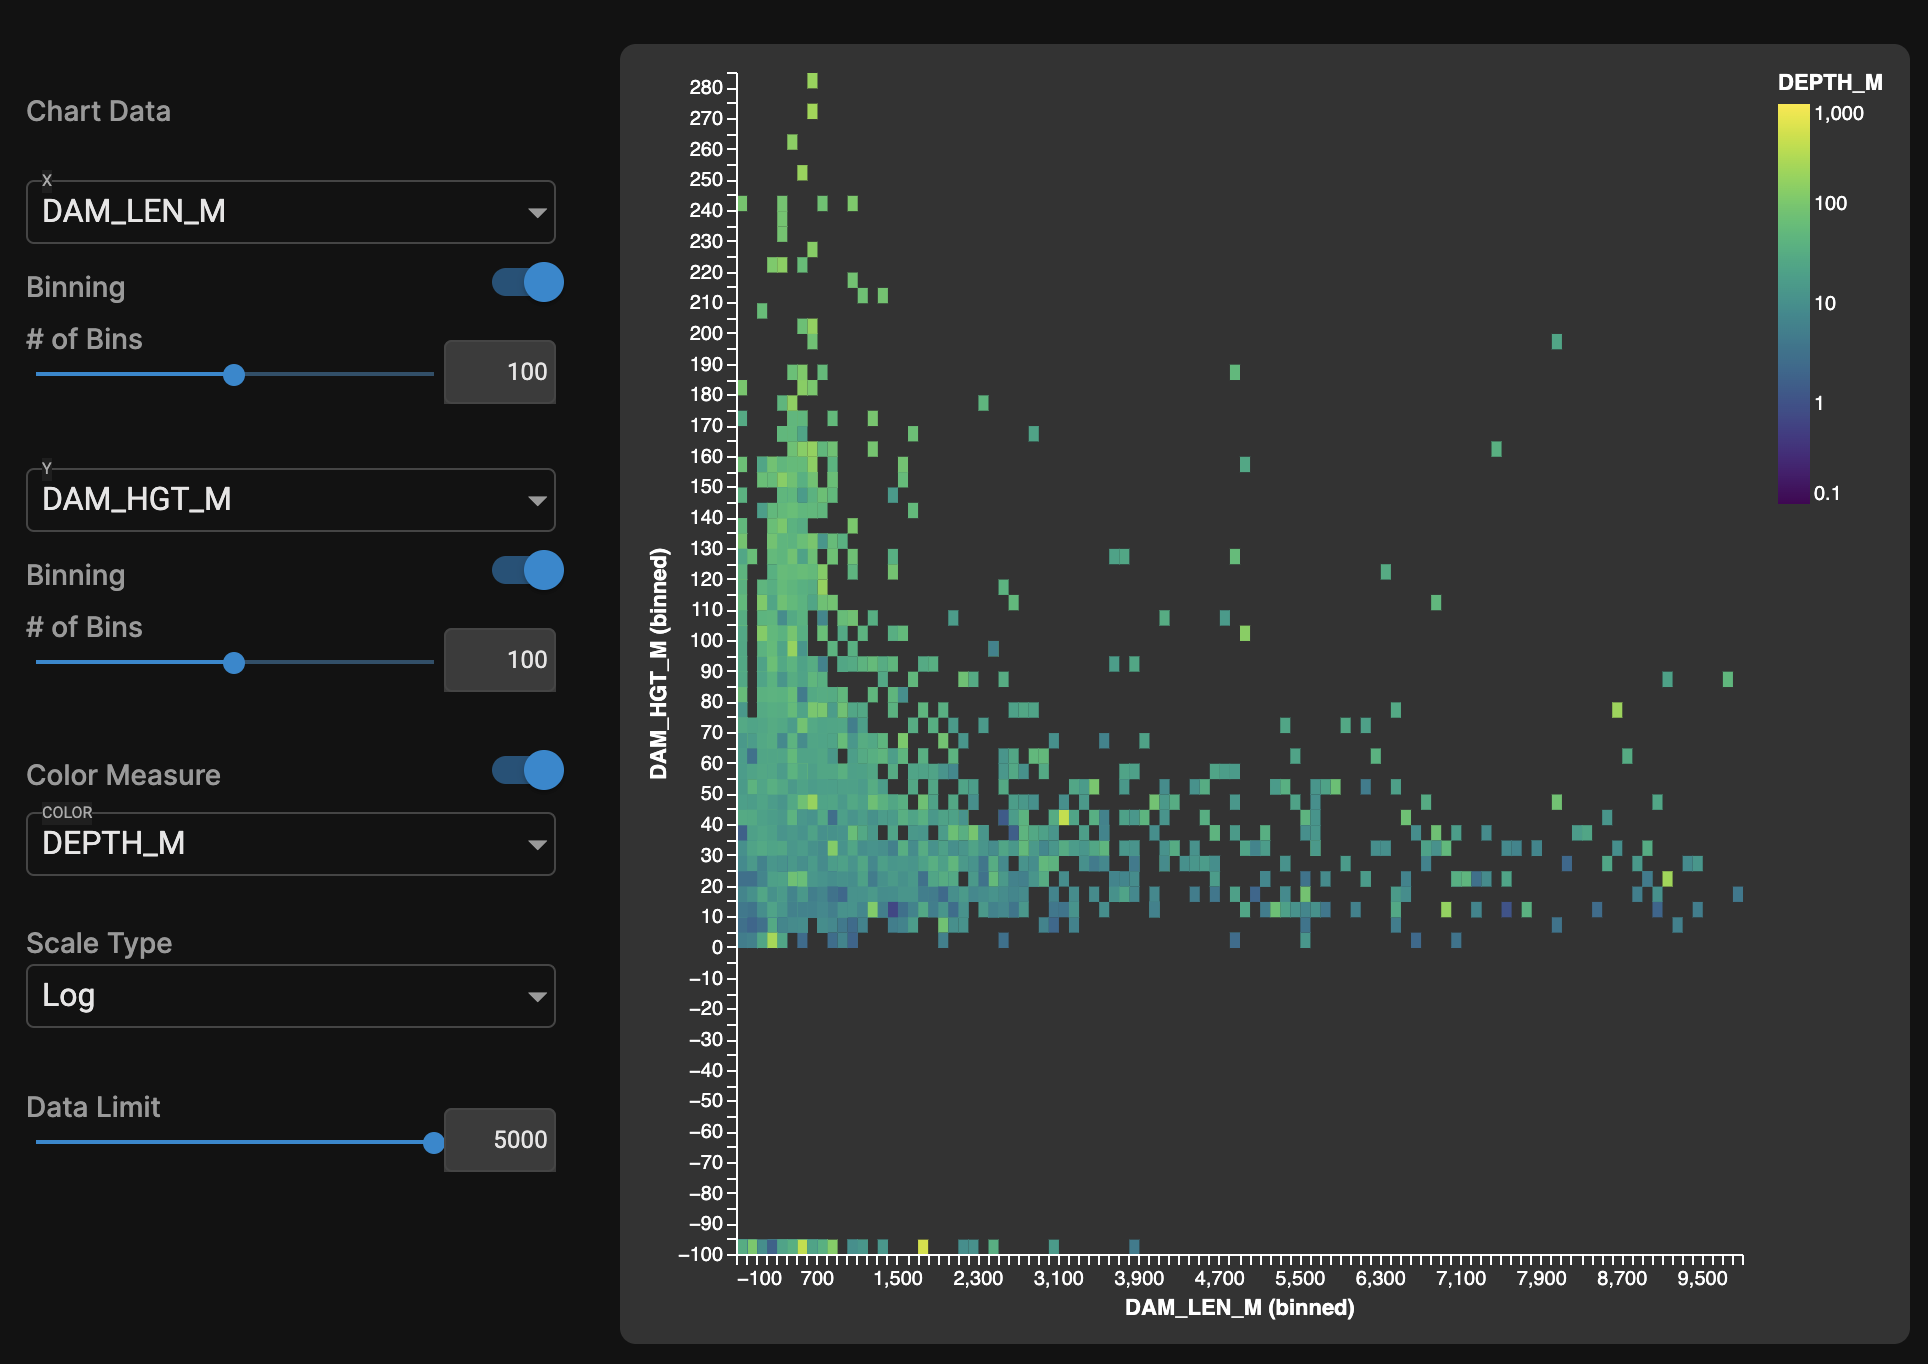The width and height of the screenshot is (1928, 1364).
Task: Click the Data Limit 5000 field
Action: [x=500, y=1140]
